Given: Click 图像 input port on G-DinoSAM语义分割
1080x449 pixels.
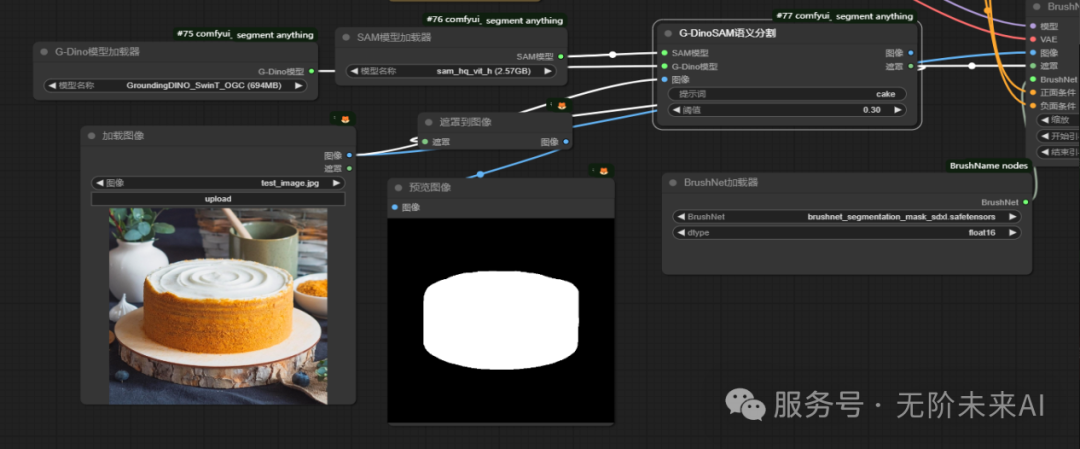Looking at the screenshot, I should 664,80.
